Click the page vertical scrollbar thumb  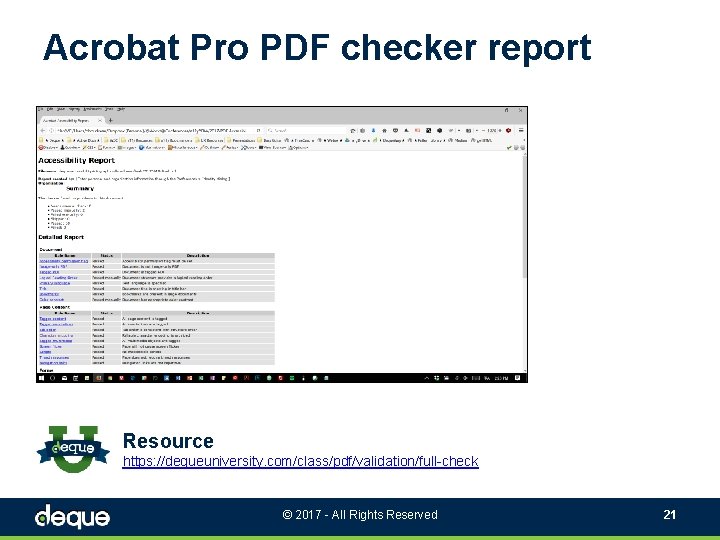pos(524,216)
